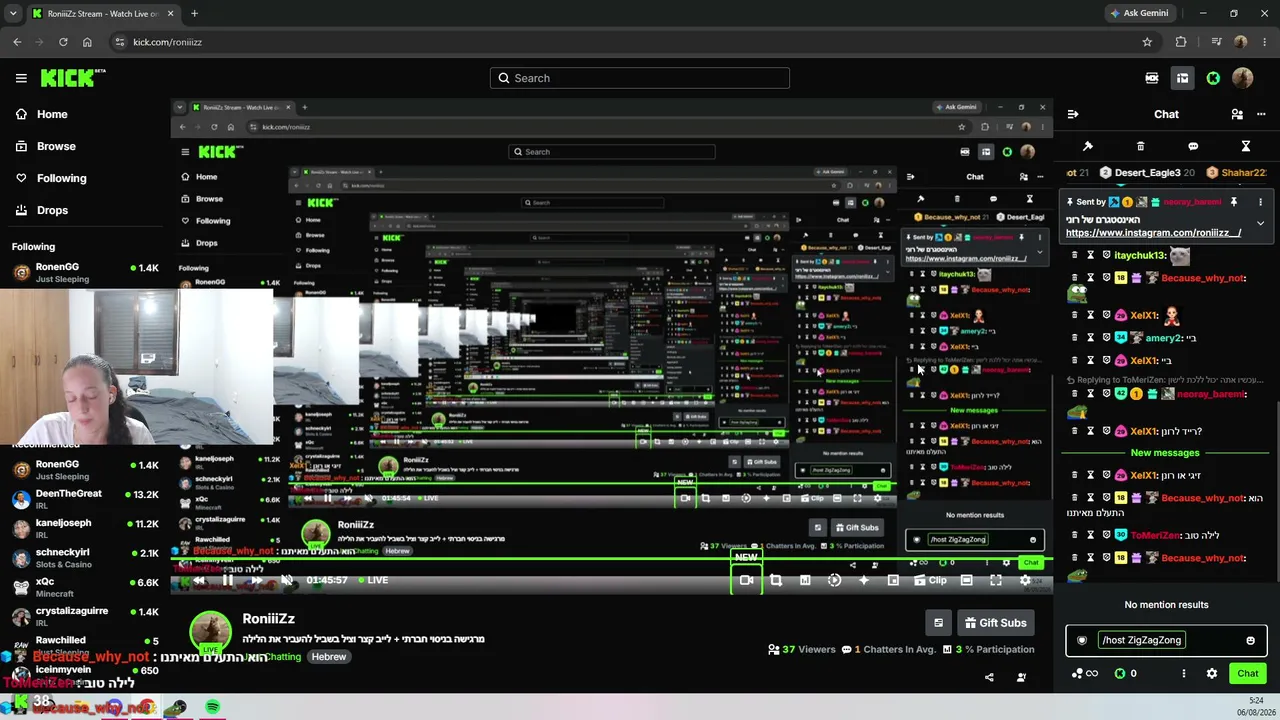The image size is (1280, 720).
Task: Create a Clip from the player controls
Action: [930, 580]
